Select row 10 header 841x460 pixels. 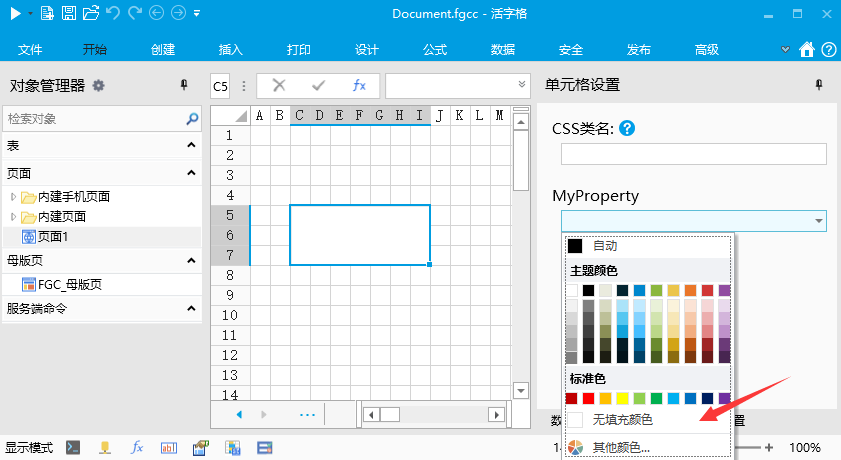(x=230, y=315)
